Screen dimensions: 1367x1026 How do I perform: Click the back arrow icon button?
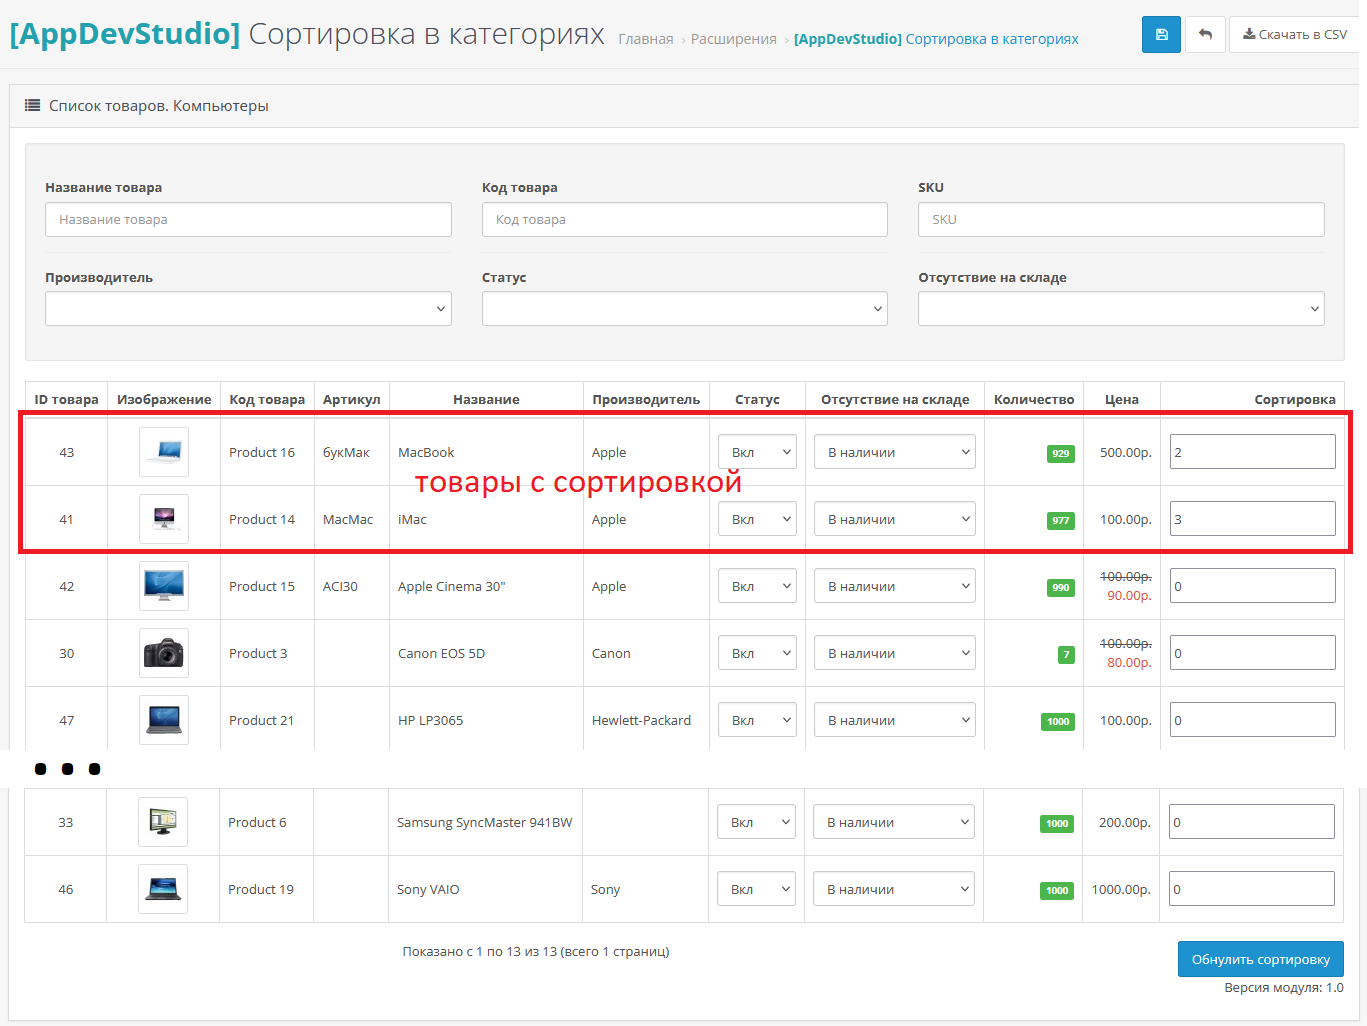click(x=1205, y=35)
